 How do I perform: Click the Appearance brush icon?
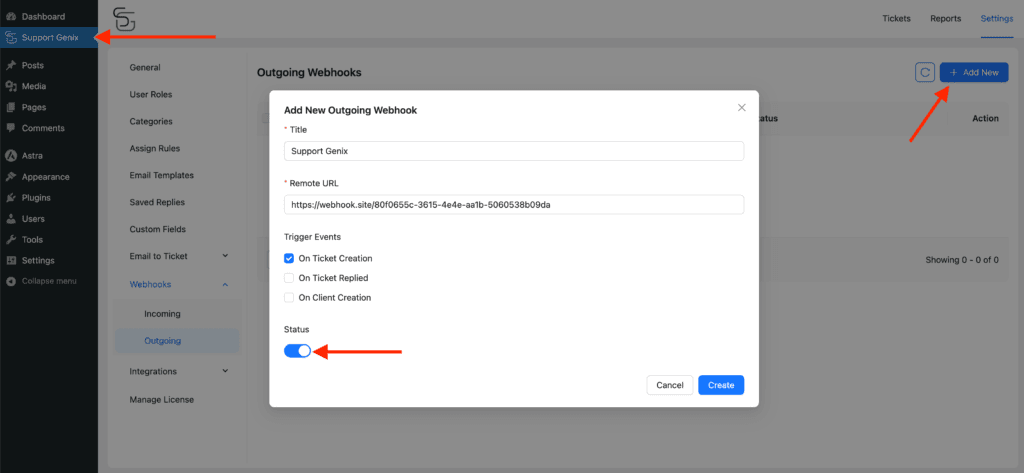(10, 176)
